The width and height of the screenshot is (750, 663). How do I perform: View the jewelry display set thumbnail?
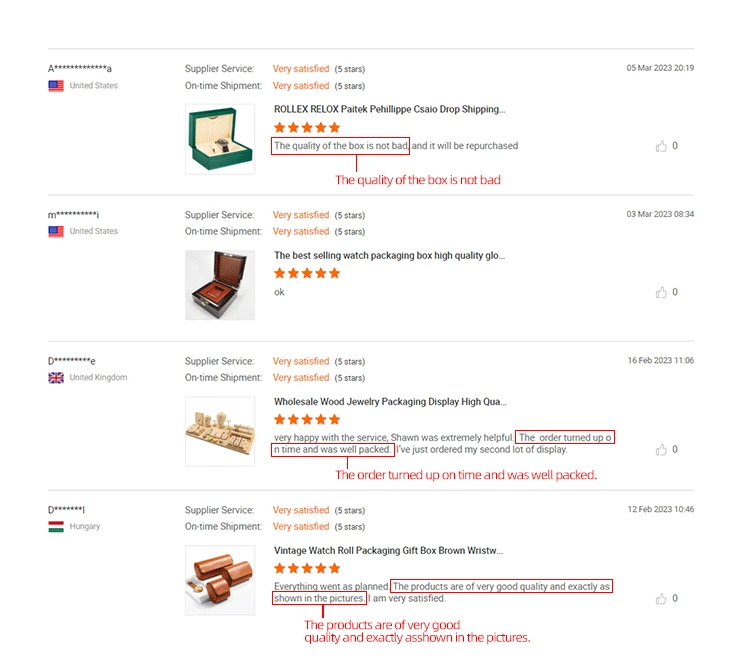[220, 431]
